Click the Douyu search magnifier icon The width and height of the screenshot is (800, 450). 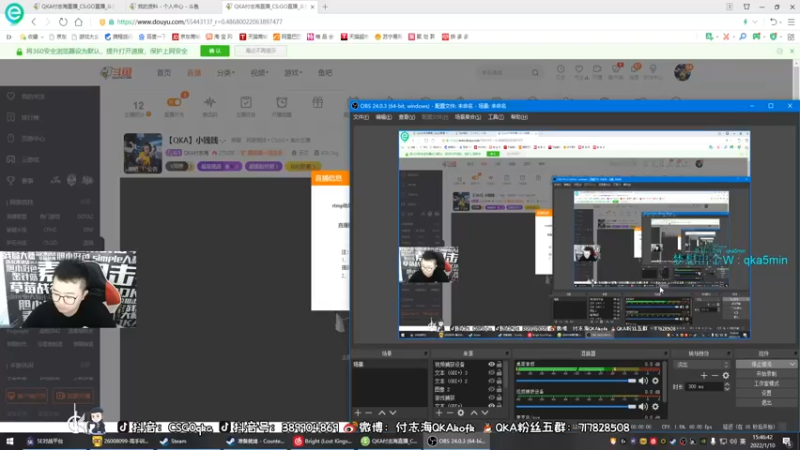point(535,73)
